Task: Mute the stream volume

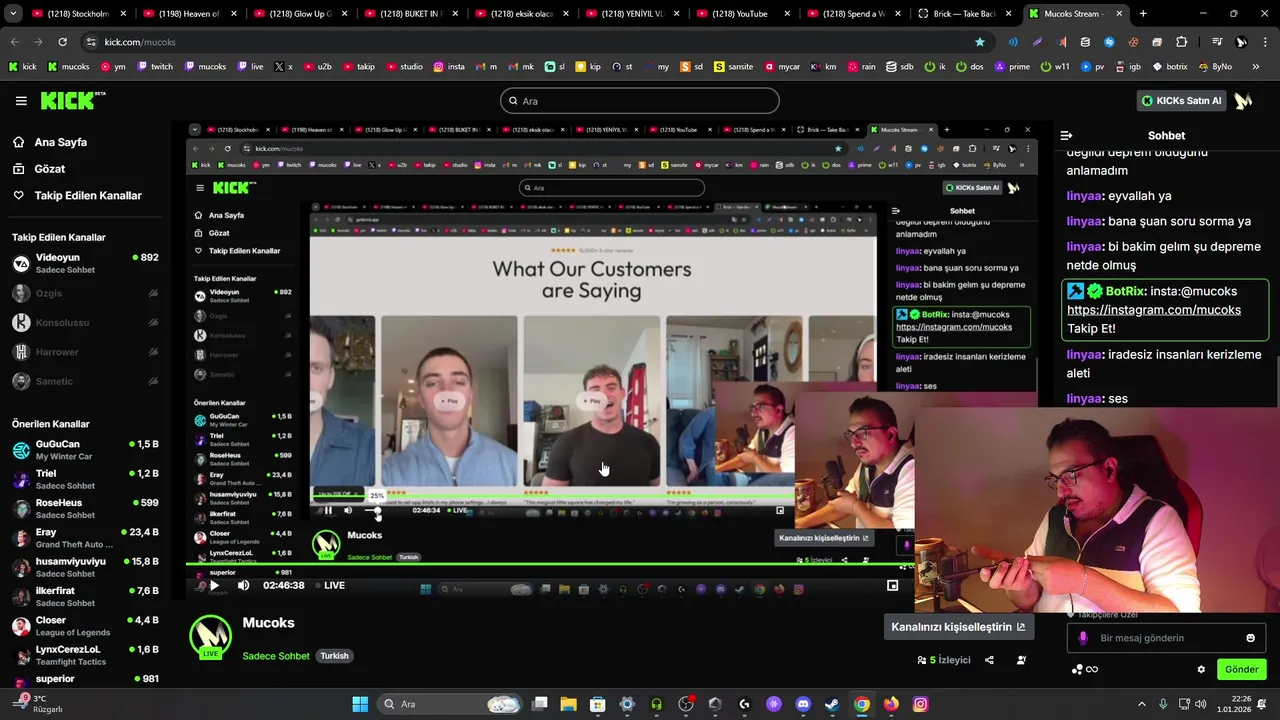Action: (243, 586)
